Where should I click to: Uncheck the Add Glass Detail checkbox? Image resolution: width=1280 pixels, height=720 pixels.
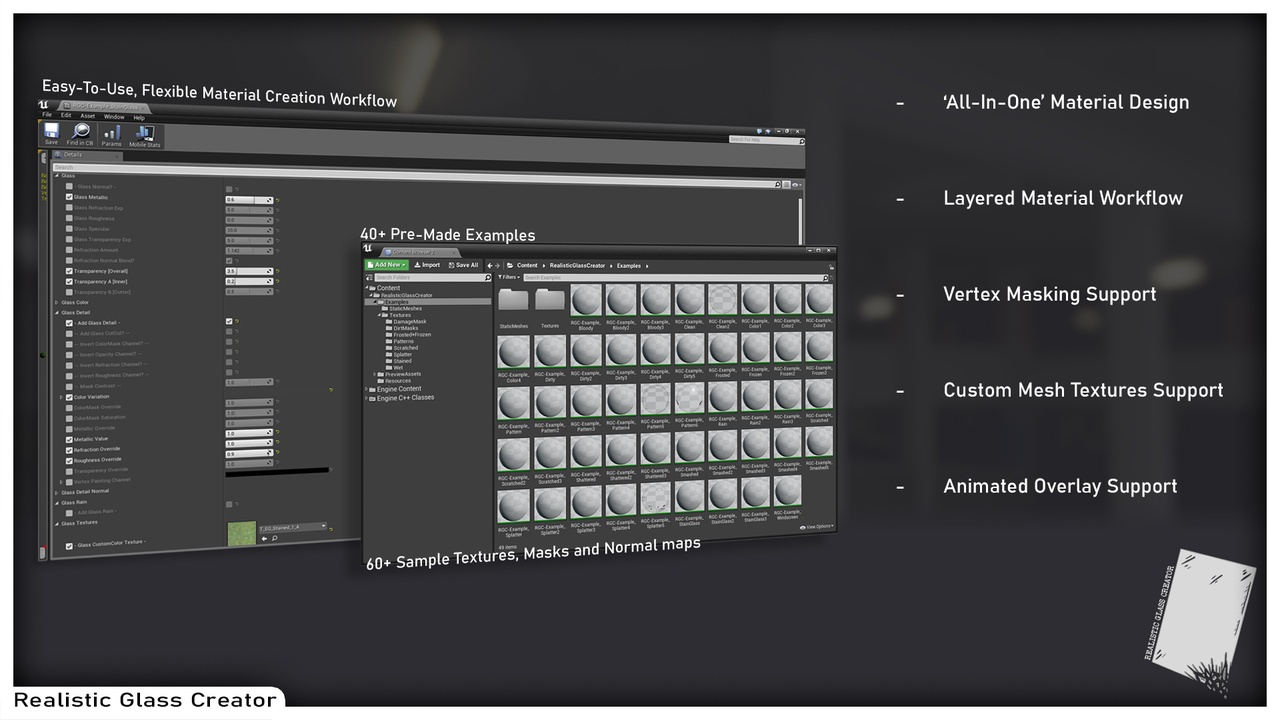click(69, 323)
